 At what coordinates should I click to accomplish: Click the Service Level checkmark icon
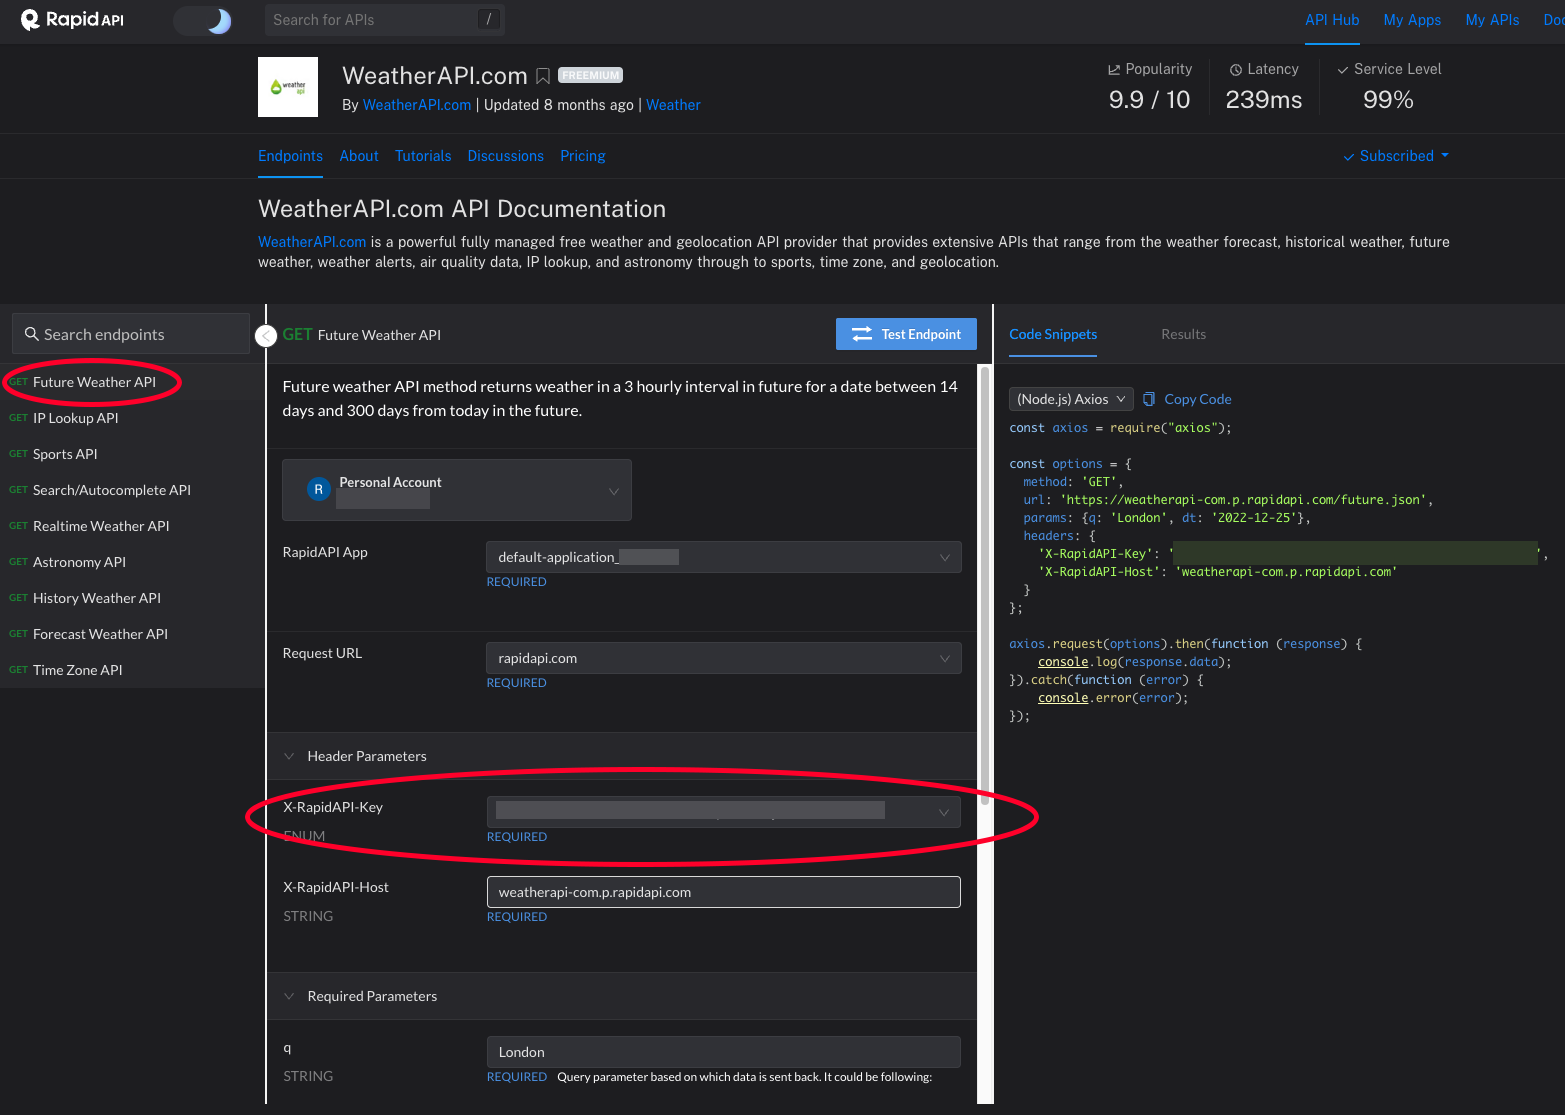click(1342, 69)
